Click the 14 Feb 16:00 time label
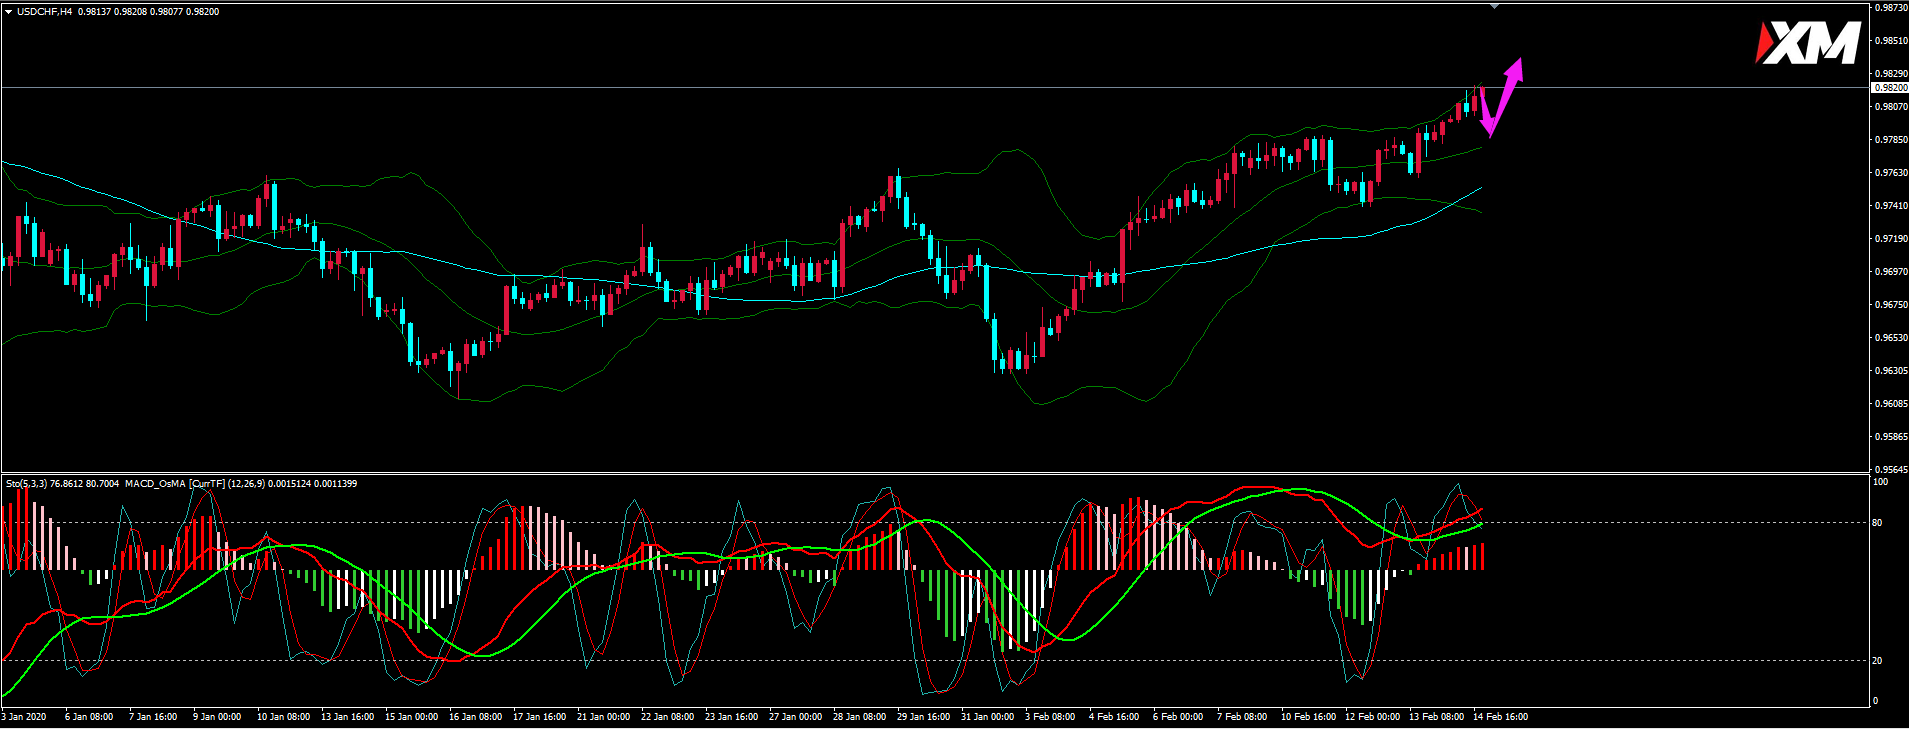Screen dimensions: 1909x729 (1500, 717)
